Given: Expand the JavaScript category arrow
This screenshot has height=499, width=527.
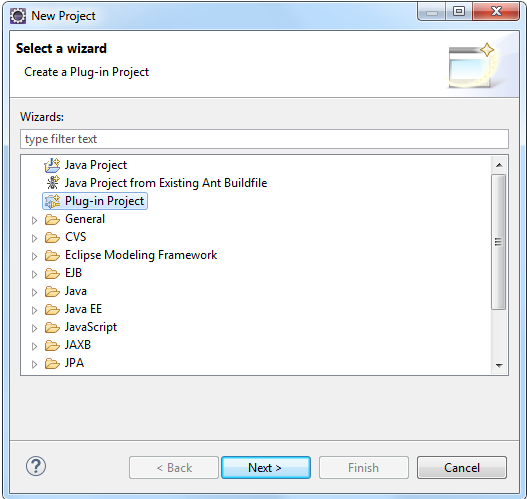Looking at the screenshot, I should click(34, 328).
